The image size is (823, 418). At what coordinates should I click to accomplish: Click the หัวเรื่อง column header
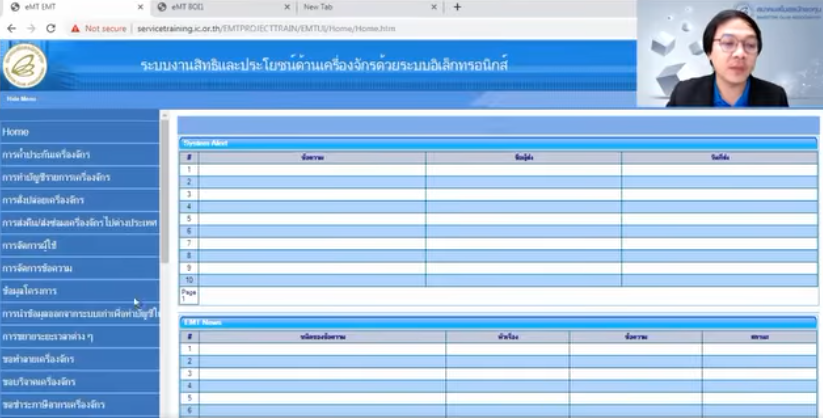(x=508, y=337)
